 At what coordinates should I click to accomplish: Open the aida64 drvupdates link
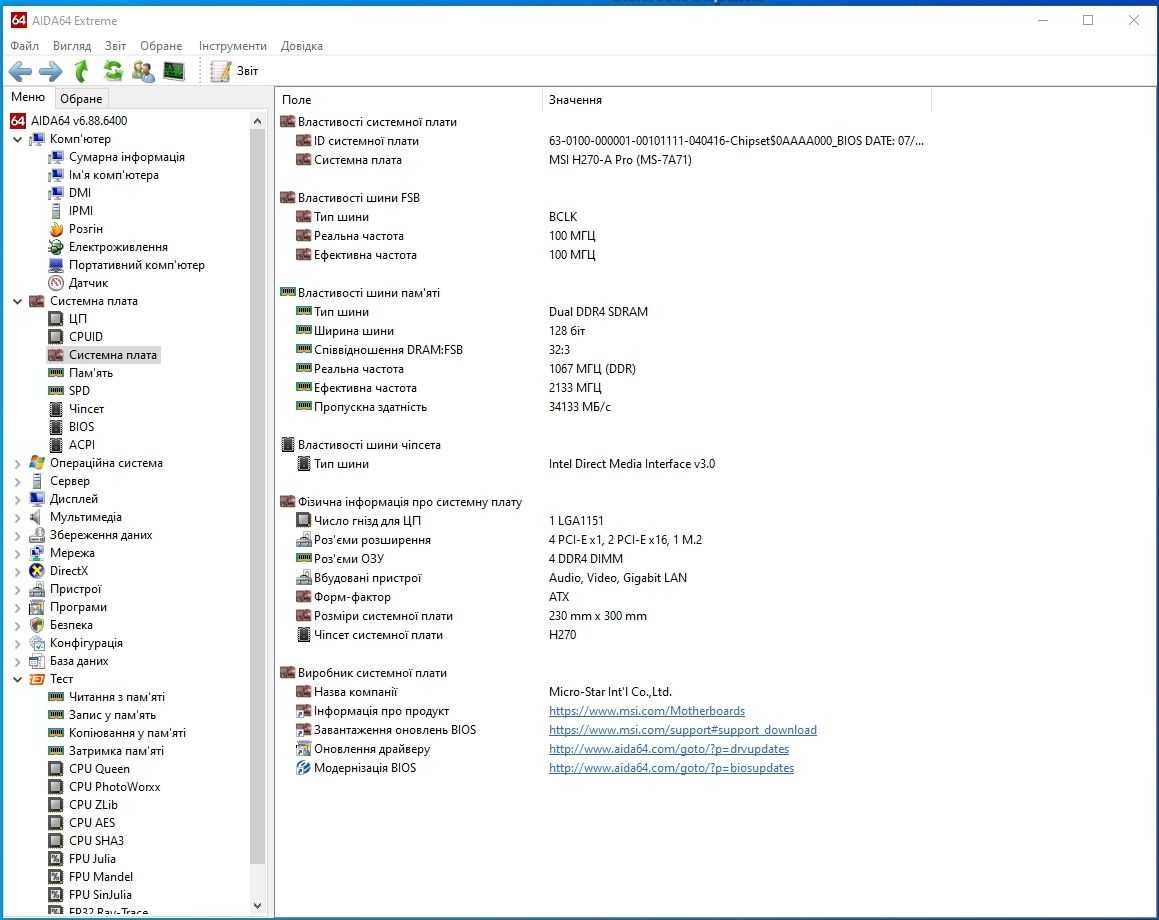pos(668,749)
